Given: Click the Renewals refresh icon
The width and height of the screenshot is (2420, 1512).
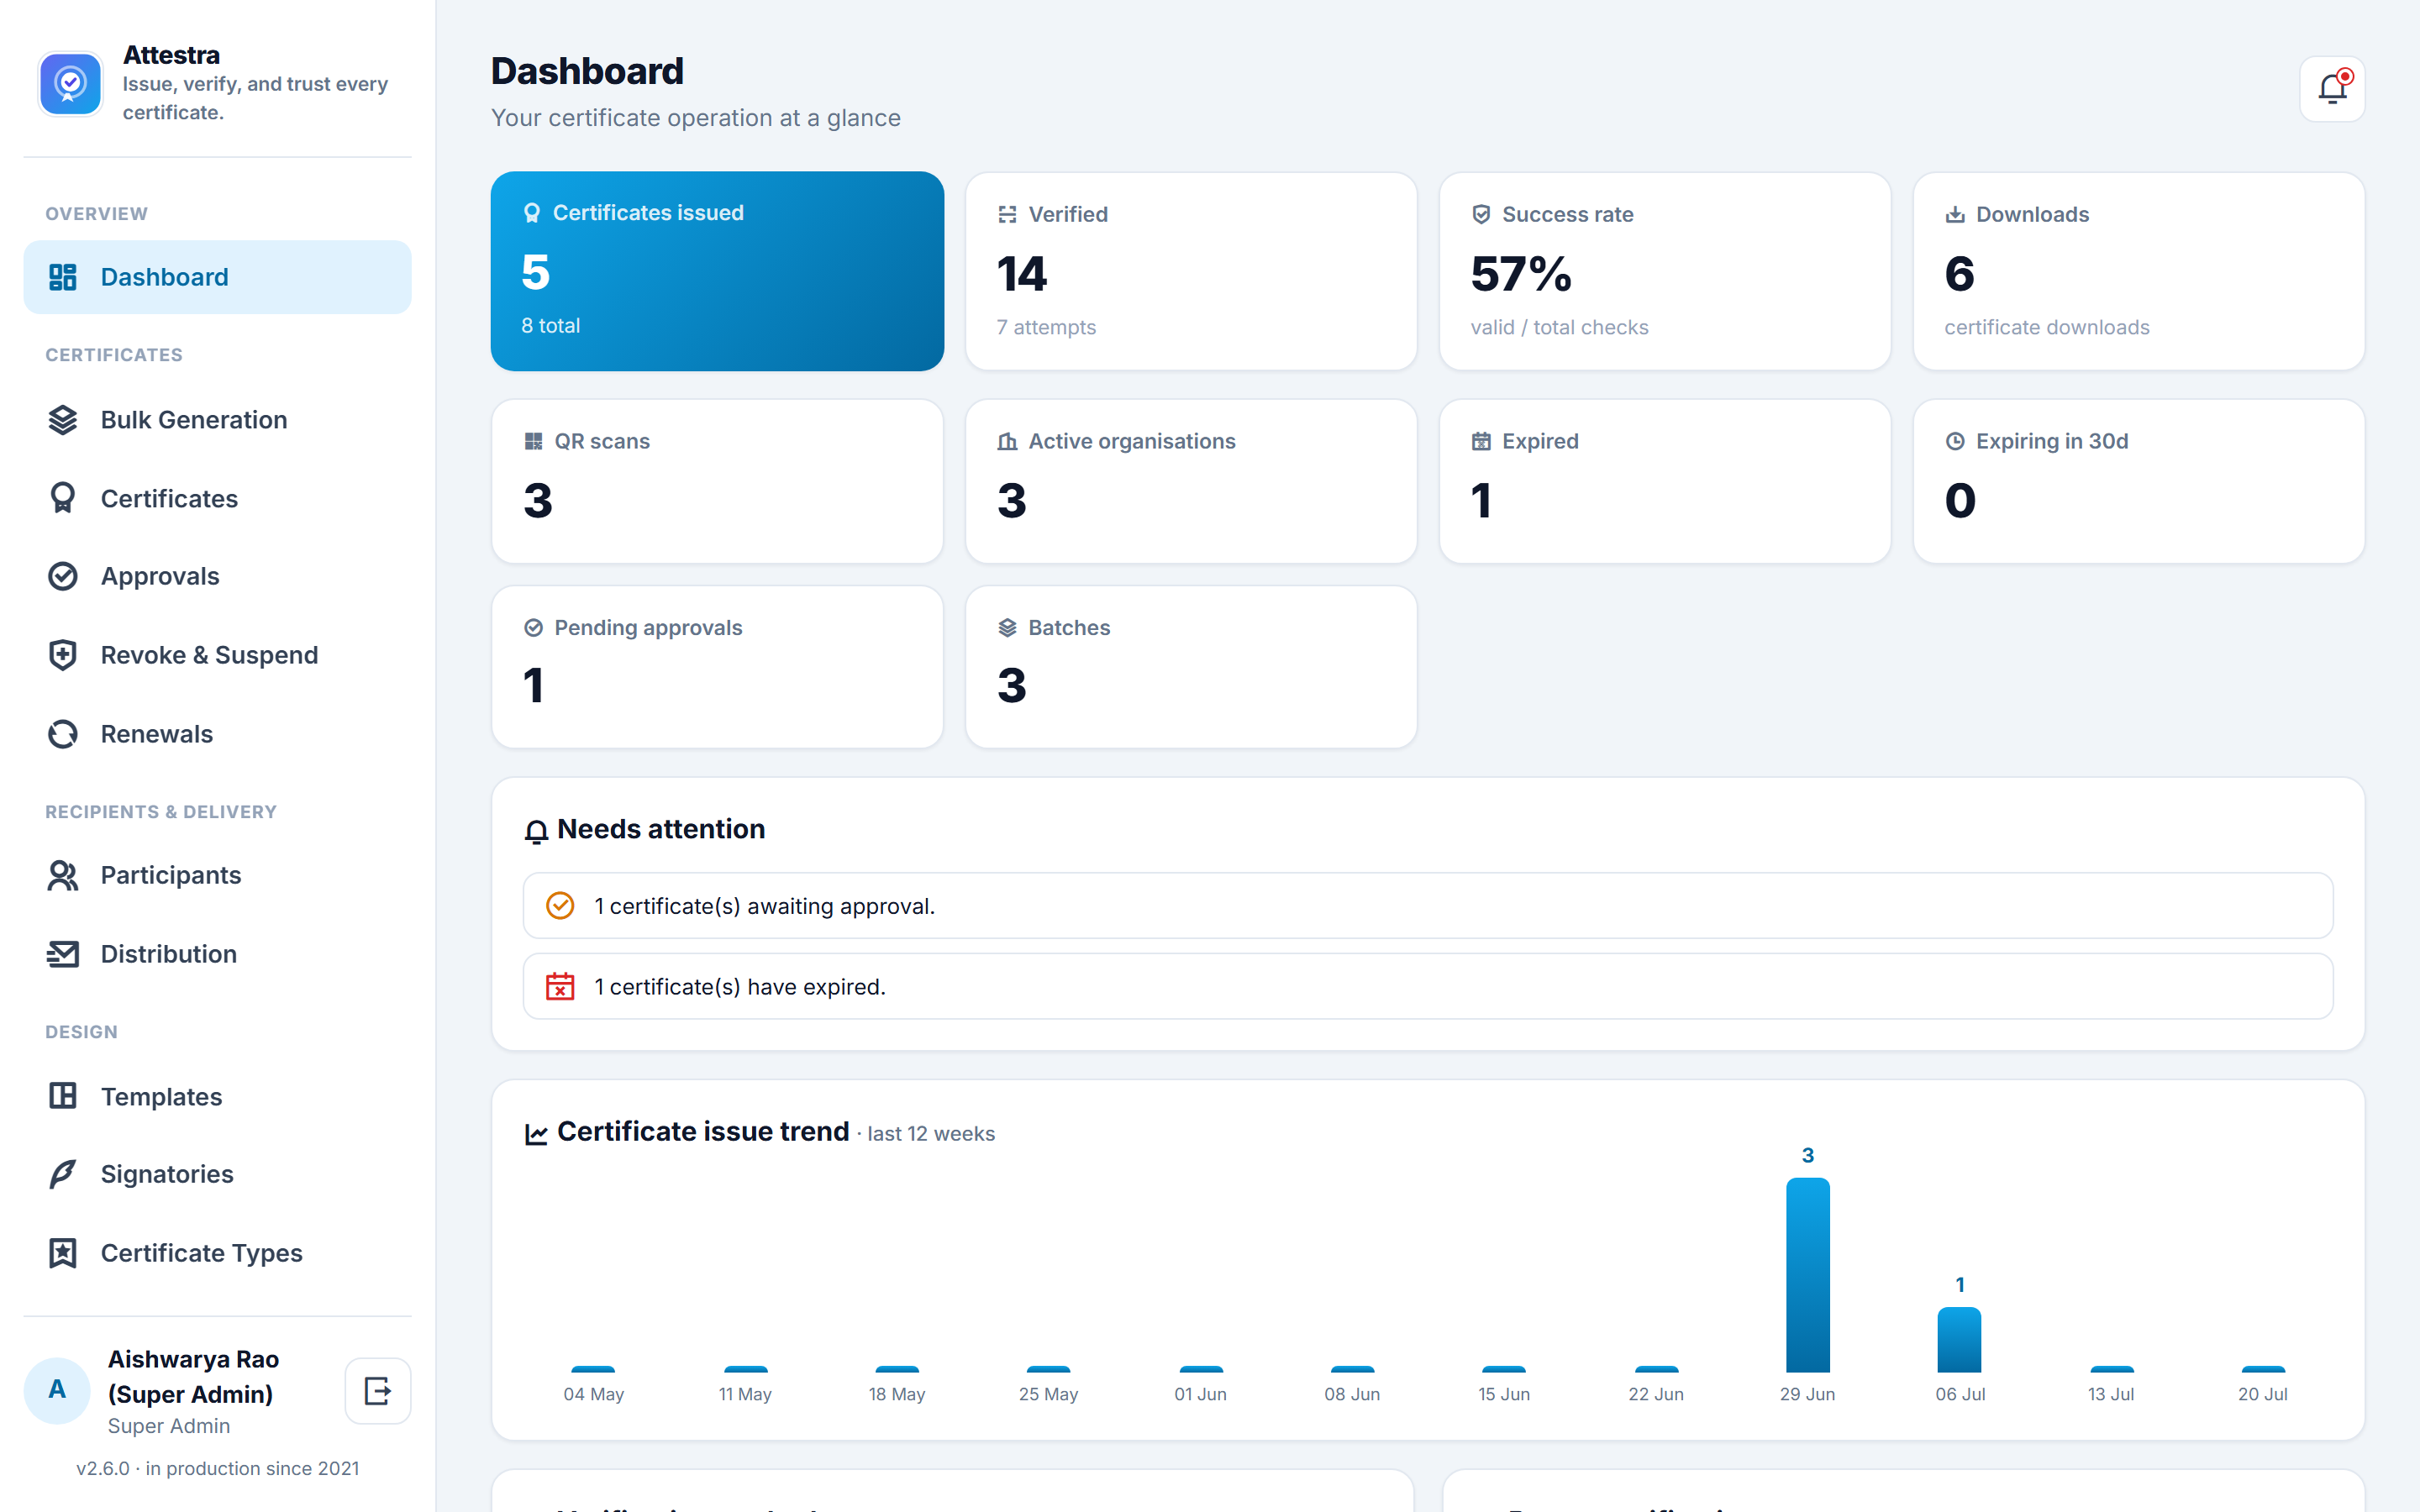Looking at the screenshot, I should point(63,734).
